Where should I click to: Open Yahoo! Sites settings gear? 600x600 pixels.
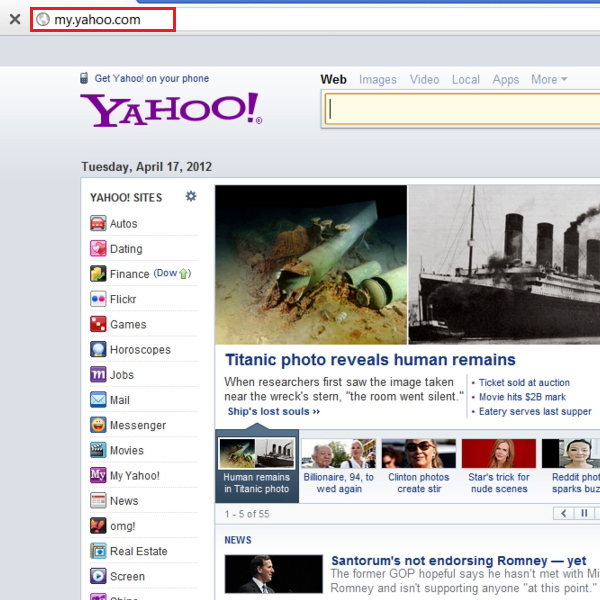191,196
